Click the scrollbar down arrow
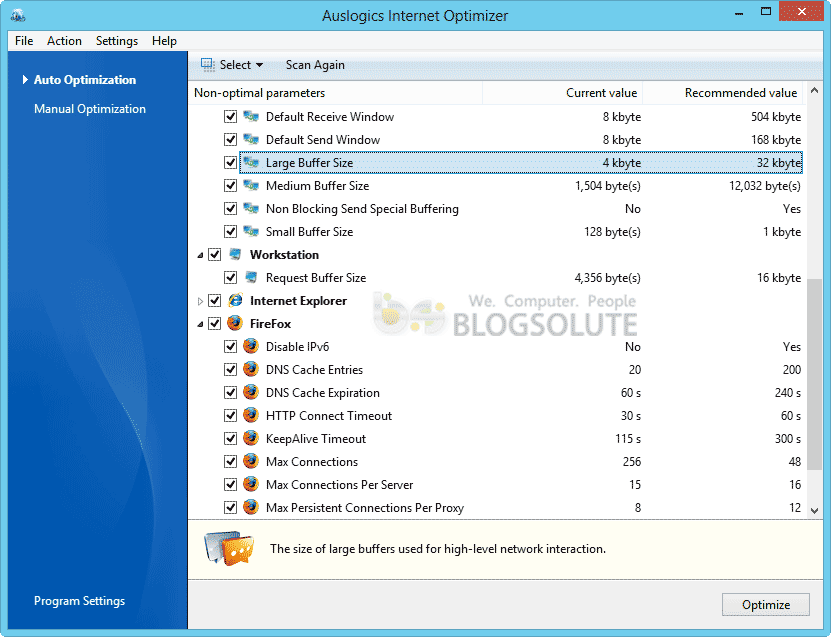Image resolution: width=831 pixels, height=637 pixels. point(815,511)
